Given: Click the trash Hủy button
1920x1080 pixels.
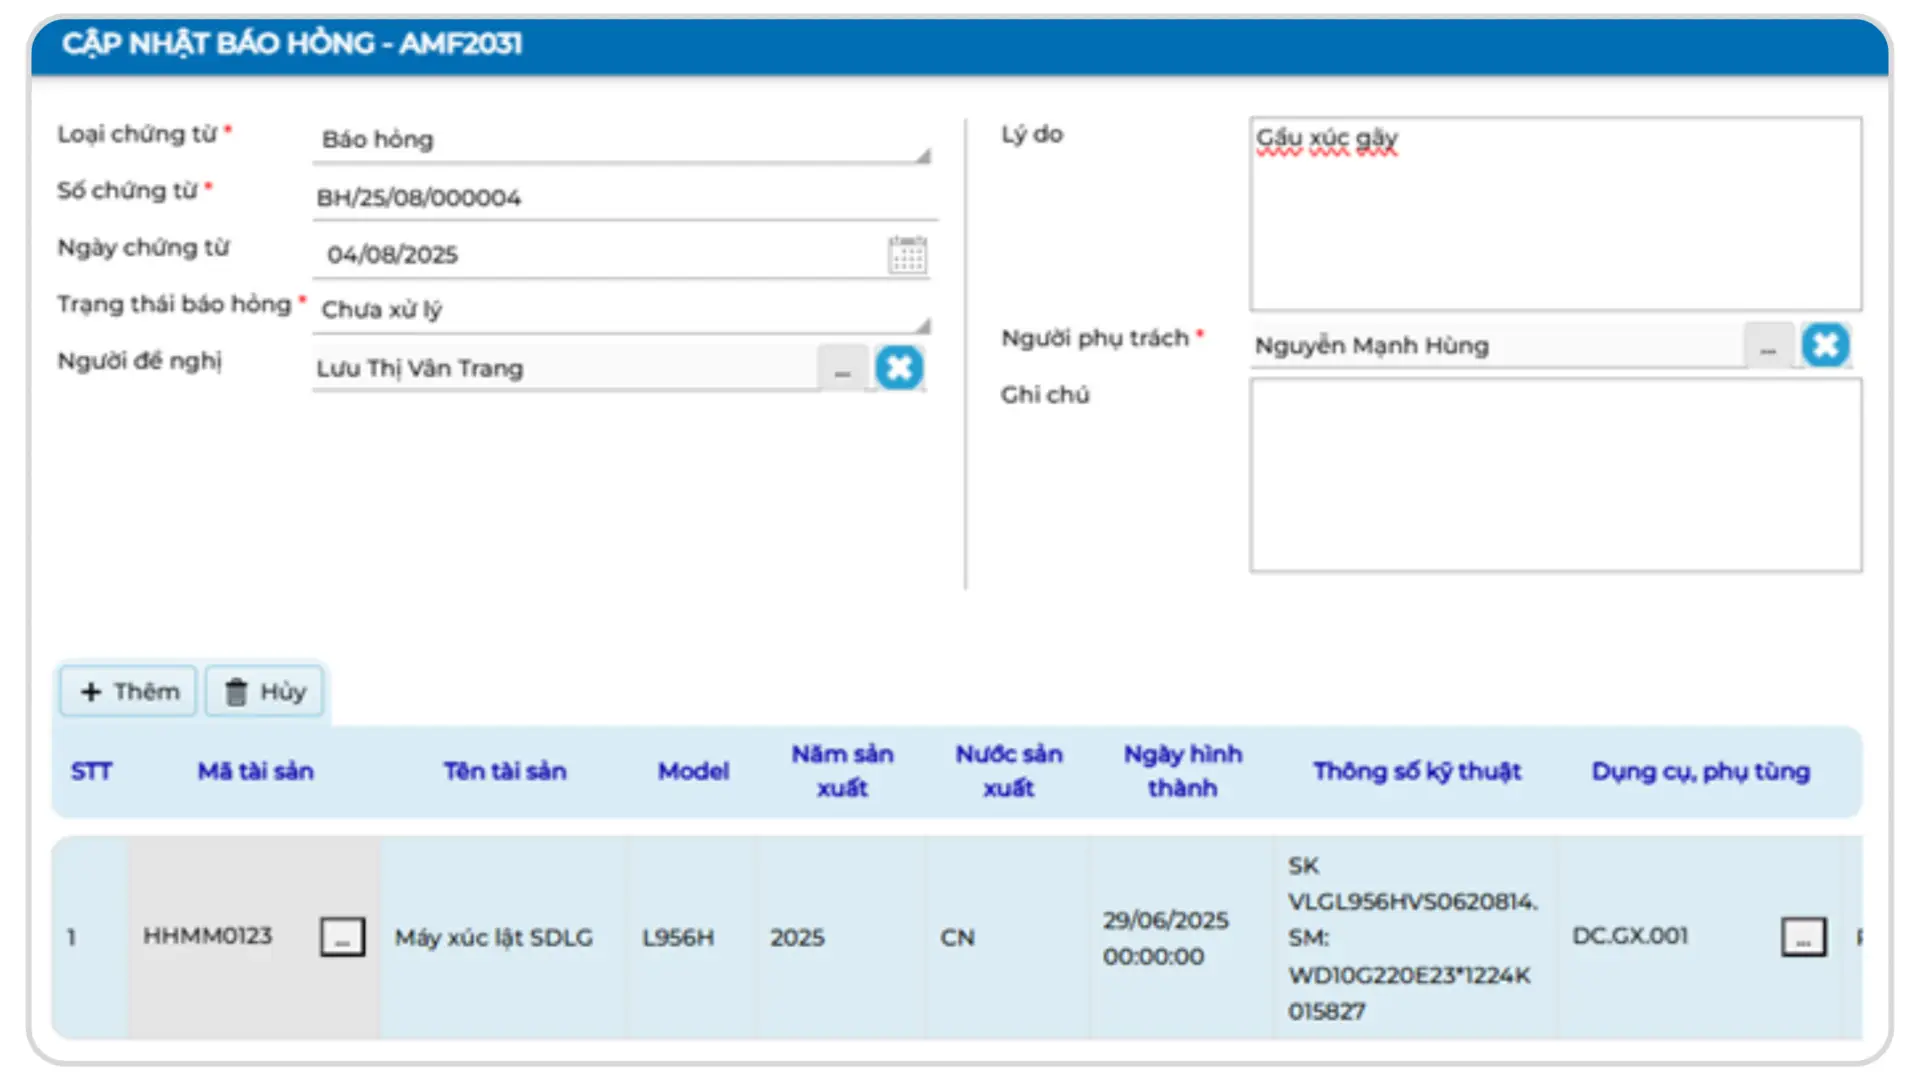Looking at the screenshot, I should 265,692.
